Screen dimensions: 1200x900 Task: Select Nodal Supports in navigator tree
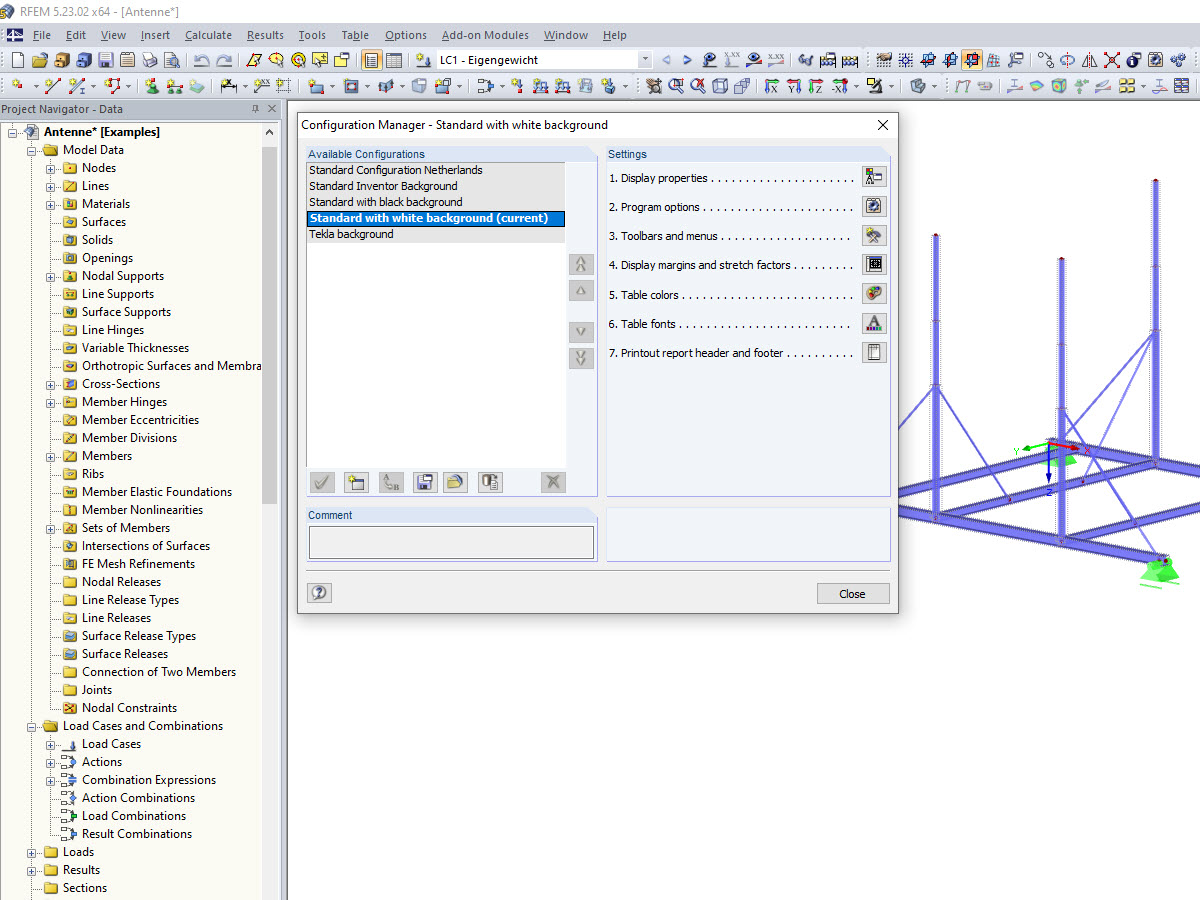click(122, 276)
